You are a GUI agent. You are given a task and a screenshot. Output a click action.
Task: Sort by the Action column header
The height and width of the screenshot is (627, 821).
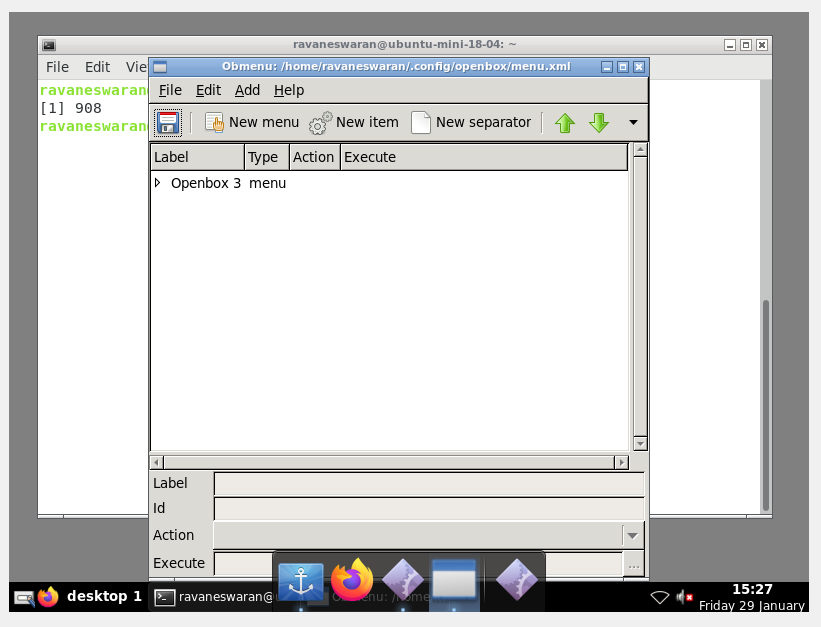click(x=315, y=157)
